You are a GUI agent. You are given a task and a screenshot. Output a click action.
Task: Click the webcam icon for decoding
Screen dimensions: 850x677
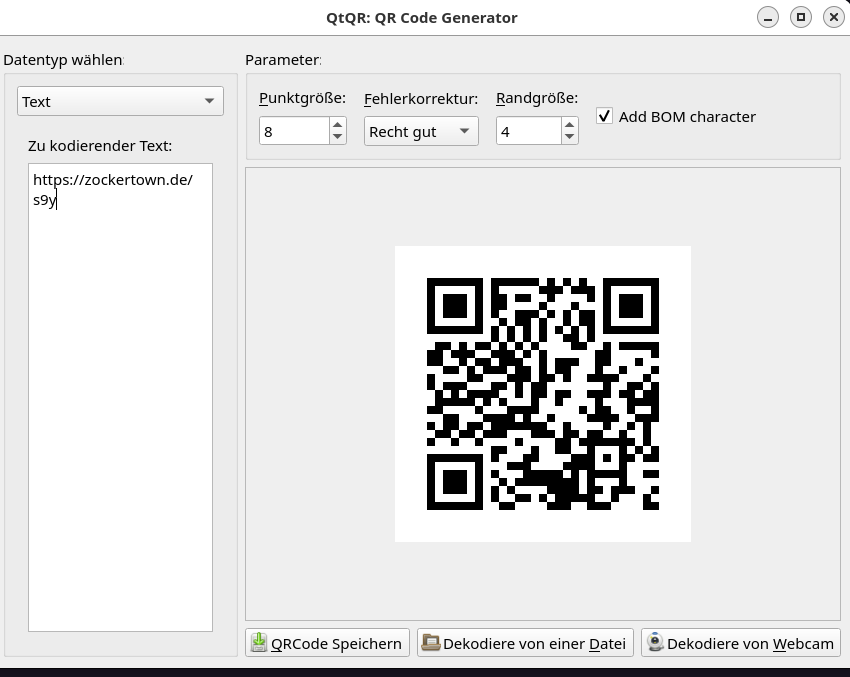pos(655,642)
